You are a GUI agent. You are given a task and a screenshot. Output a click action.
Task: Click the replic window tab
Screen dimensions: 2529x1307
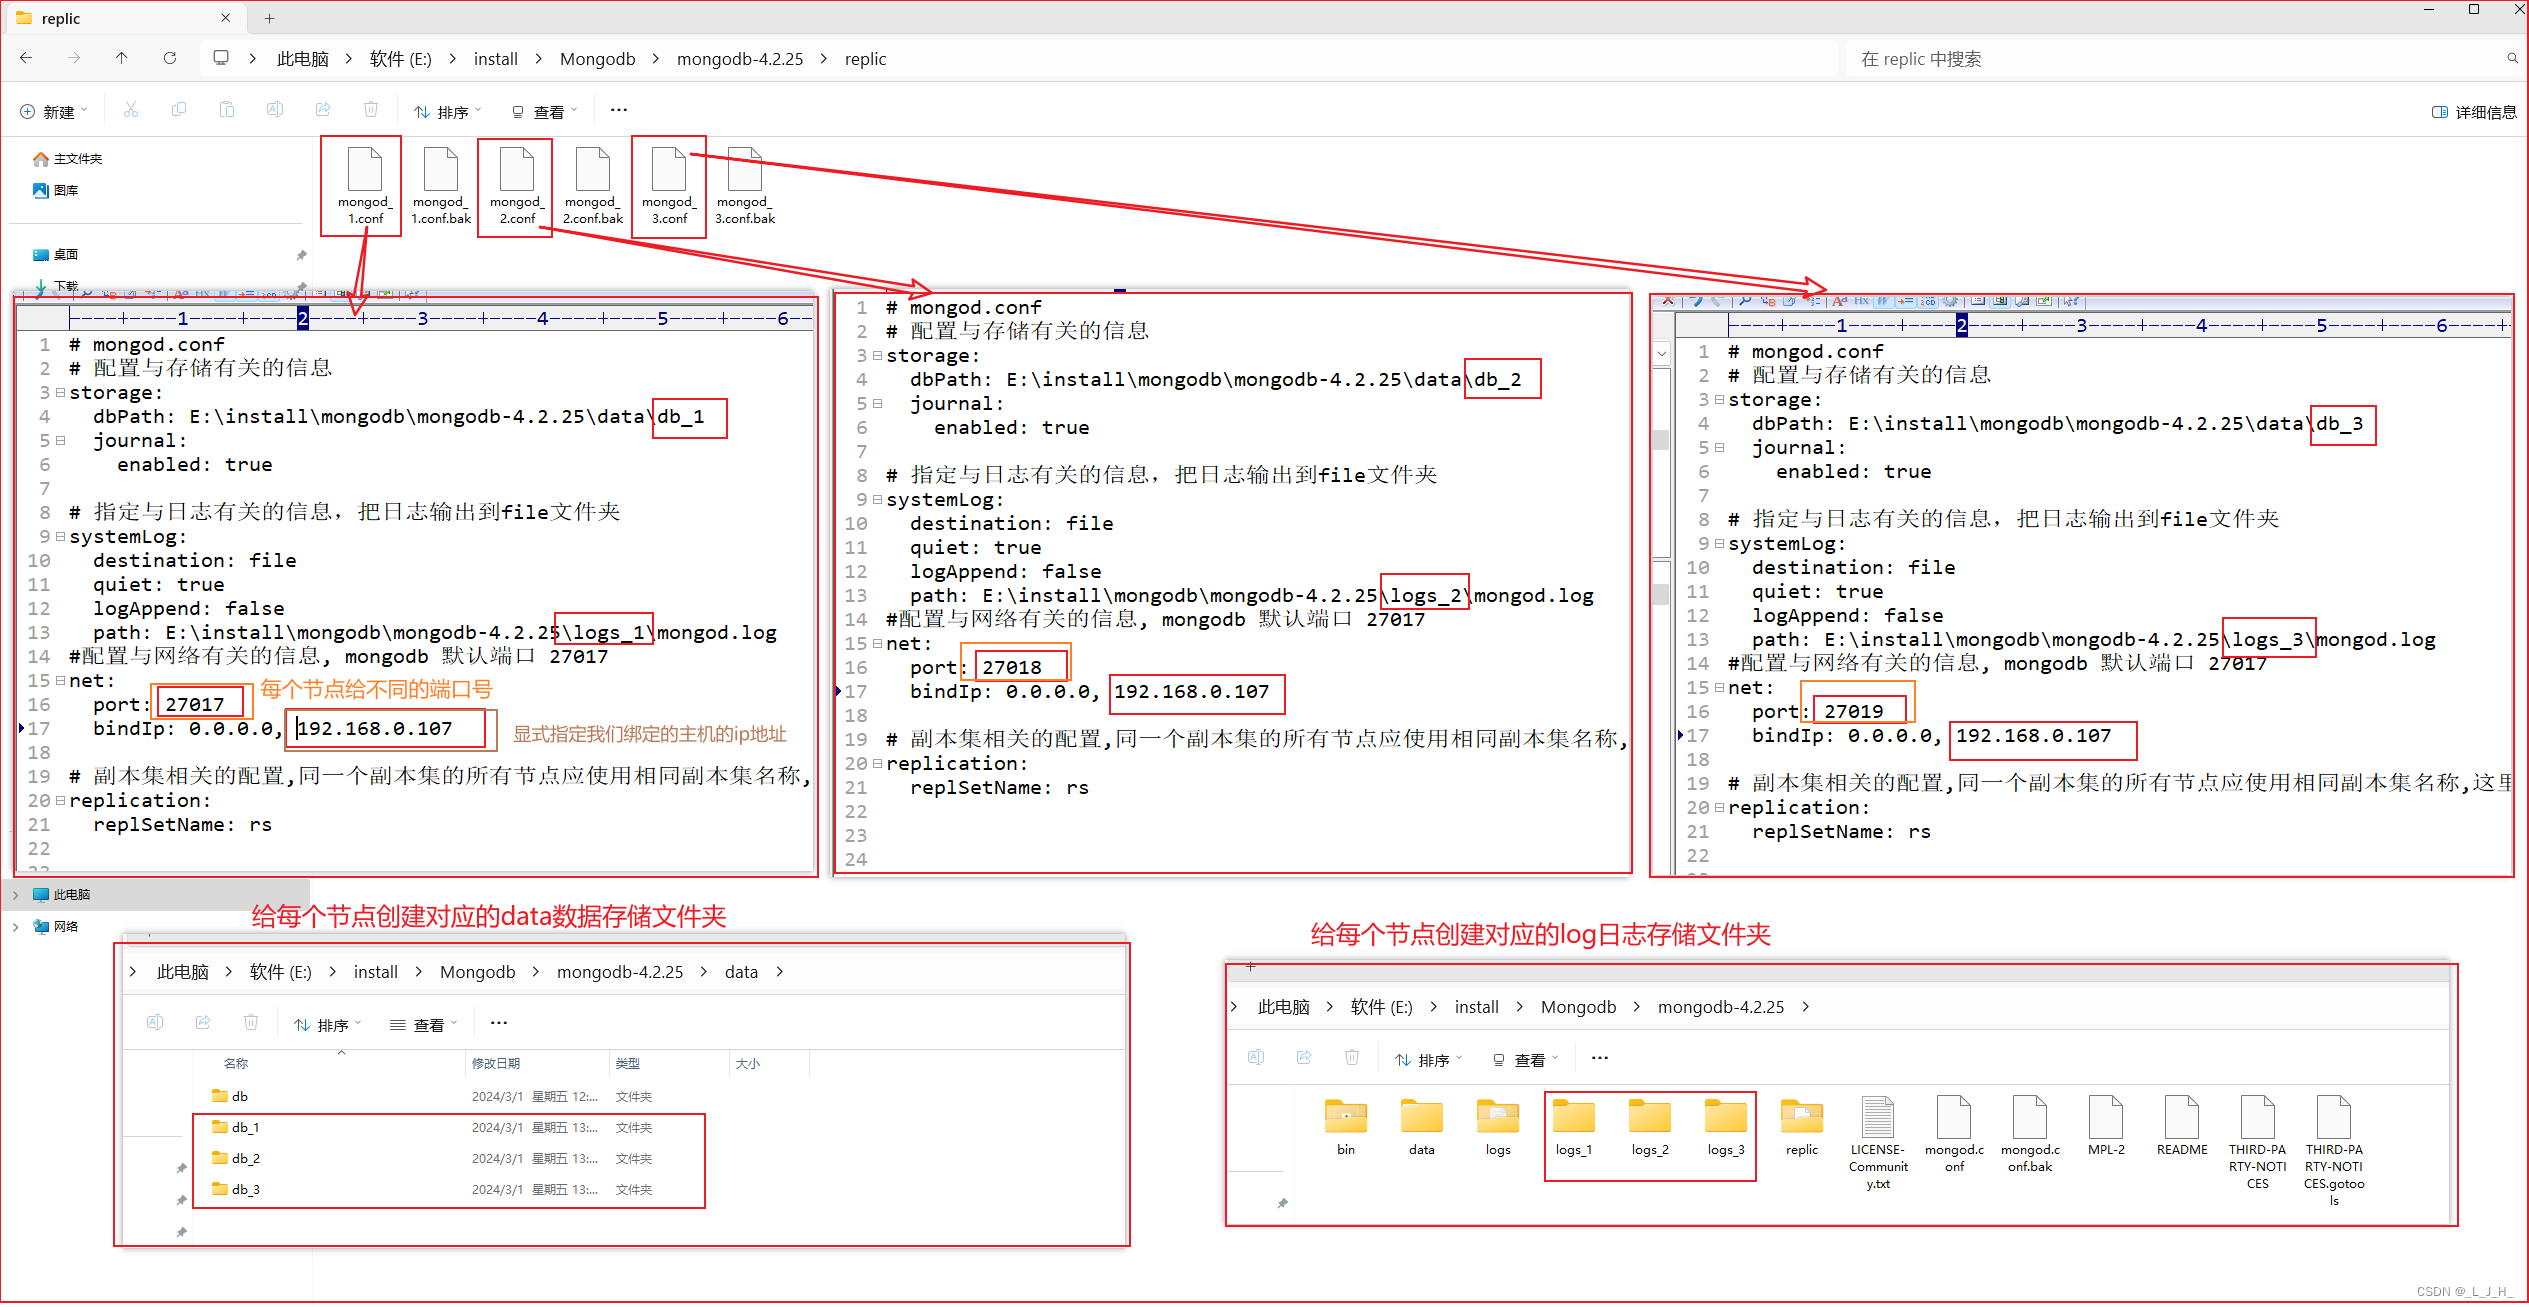click(x=125, y=18)
